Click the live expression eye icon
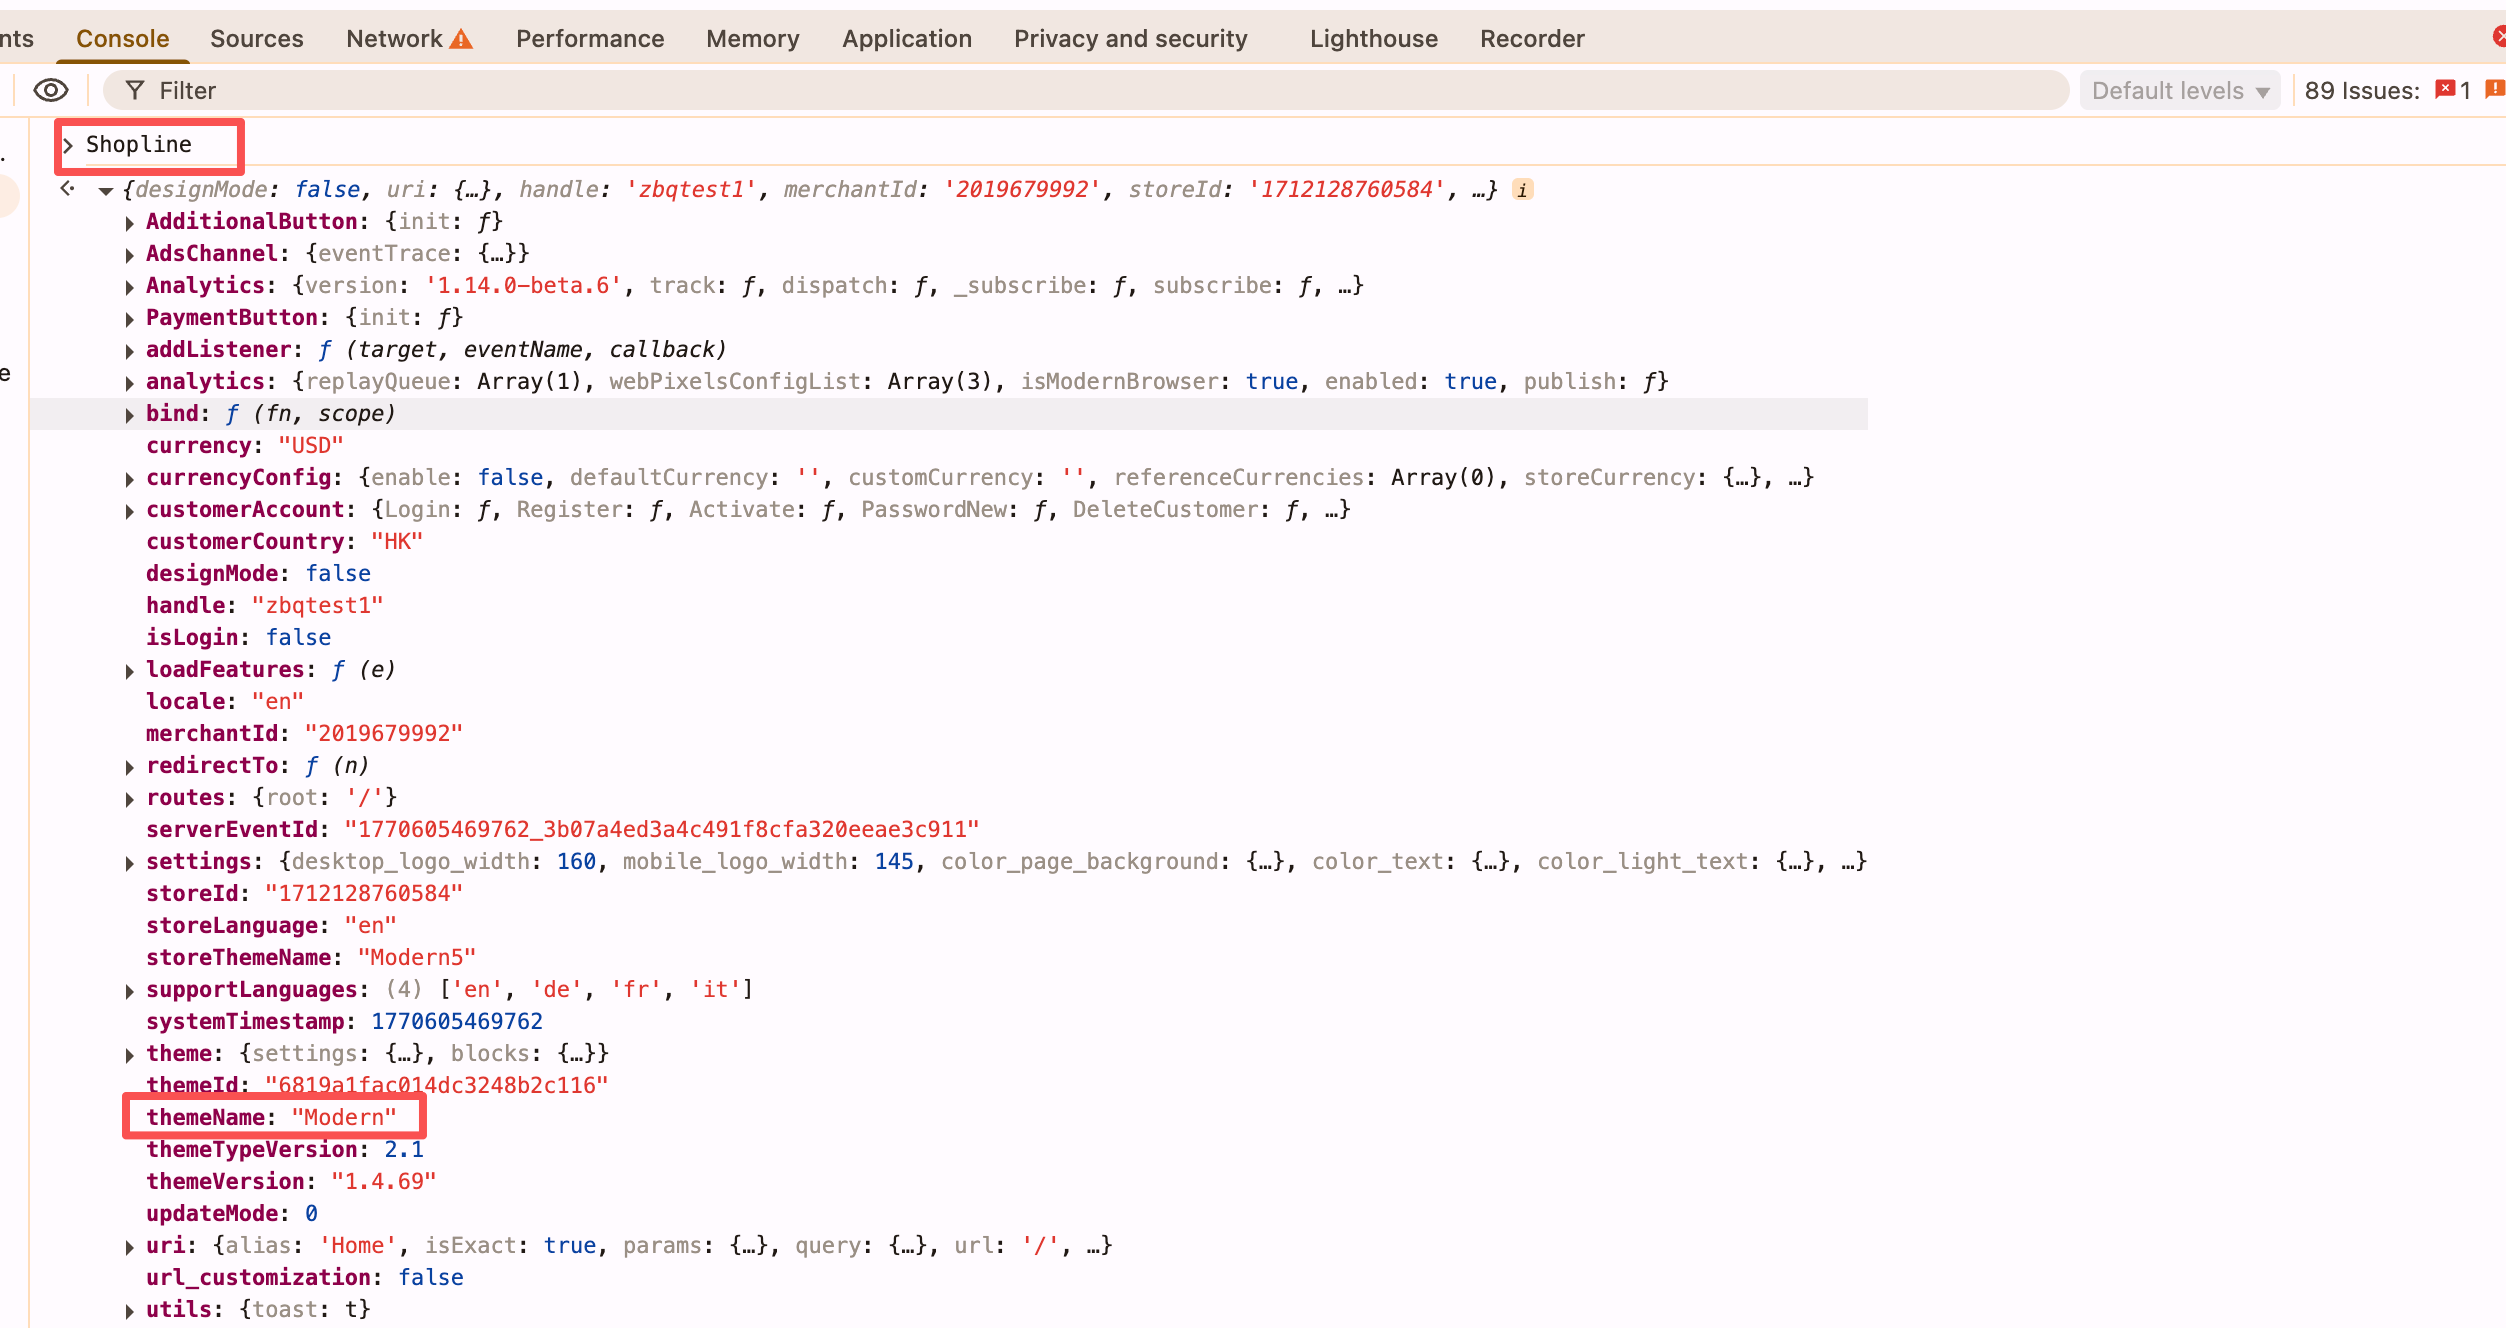This screenshot has width=2506, height=1328. click(x=51, y=91)
